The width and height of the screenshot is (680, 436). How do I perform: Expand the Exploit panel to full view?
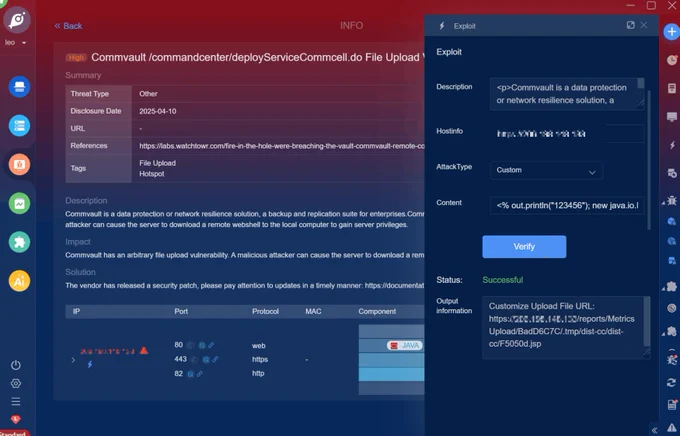pos(631,25)
